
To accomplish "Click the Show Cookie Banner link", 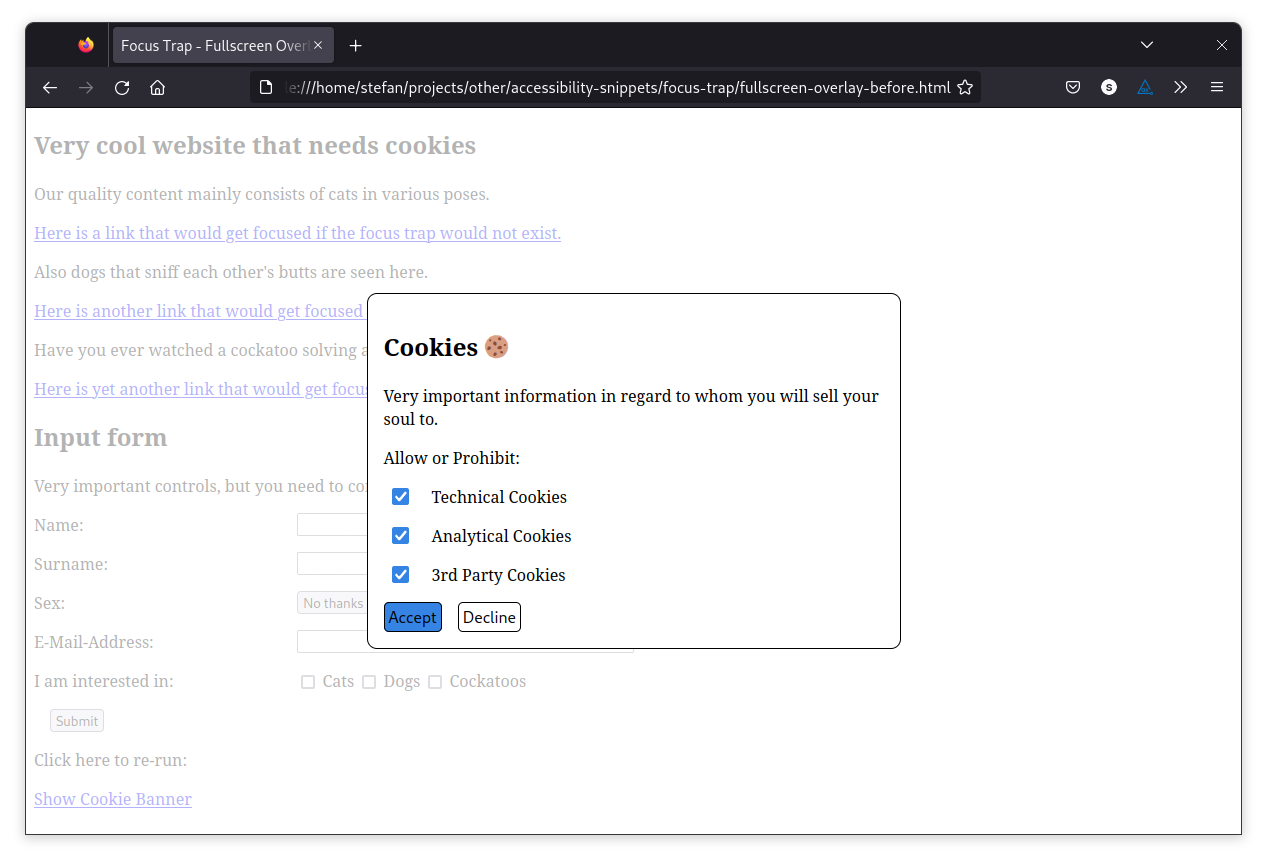I will tap(113, 799).
